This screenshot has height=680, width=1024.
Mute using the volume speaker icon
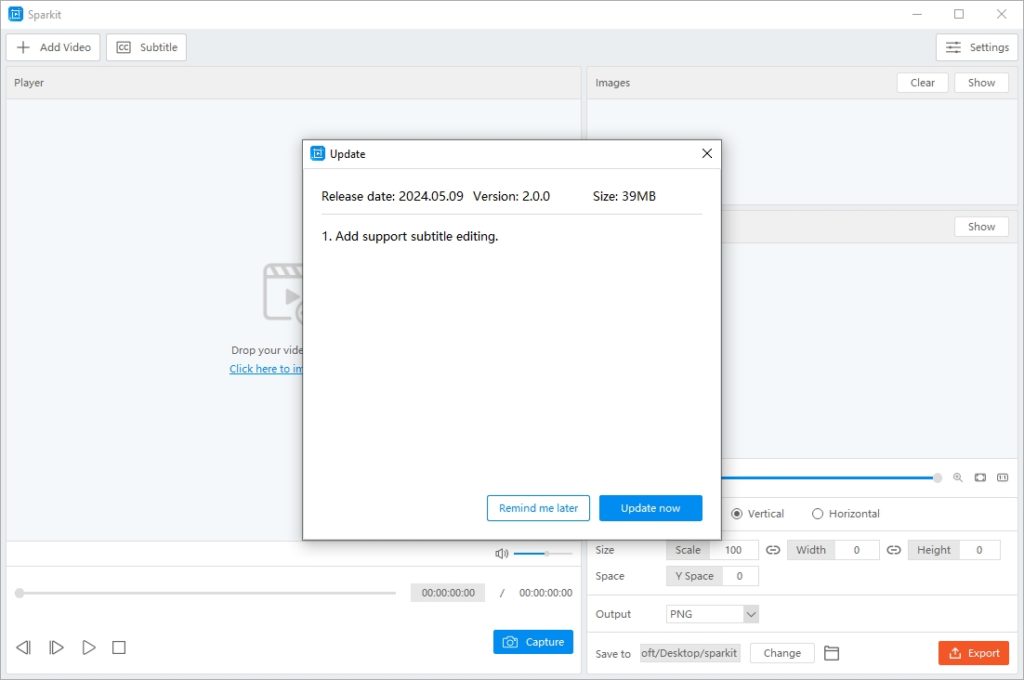(x=502, y=554)
